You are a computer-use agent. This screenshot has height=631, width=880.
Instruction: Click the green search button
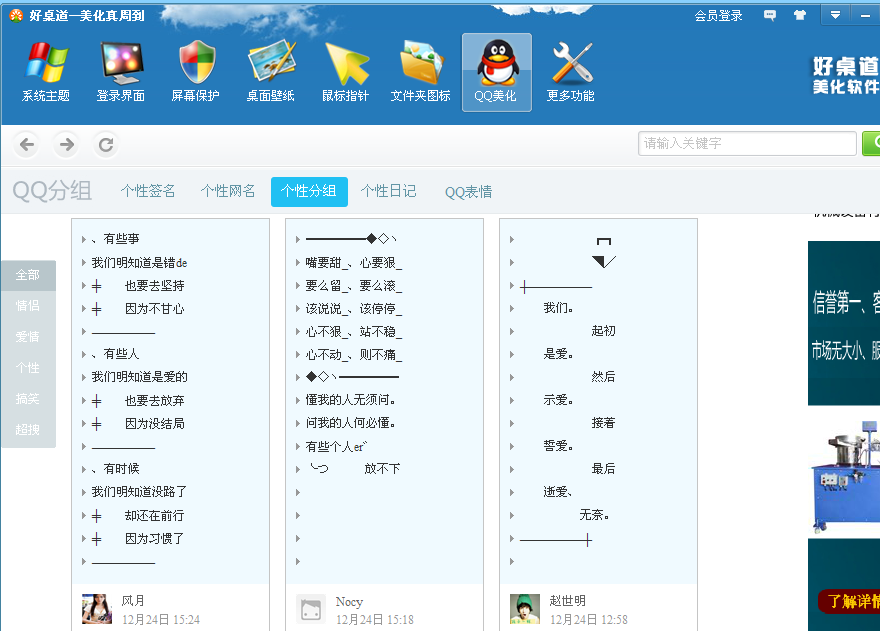[x=871, y=144]
